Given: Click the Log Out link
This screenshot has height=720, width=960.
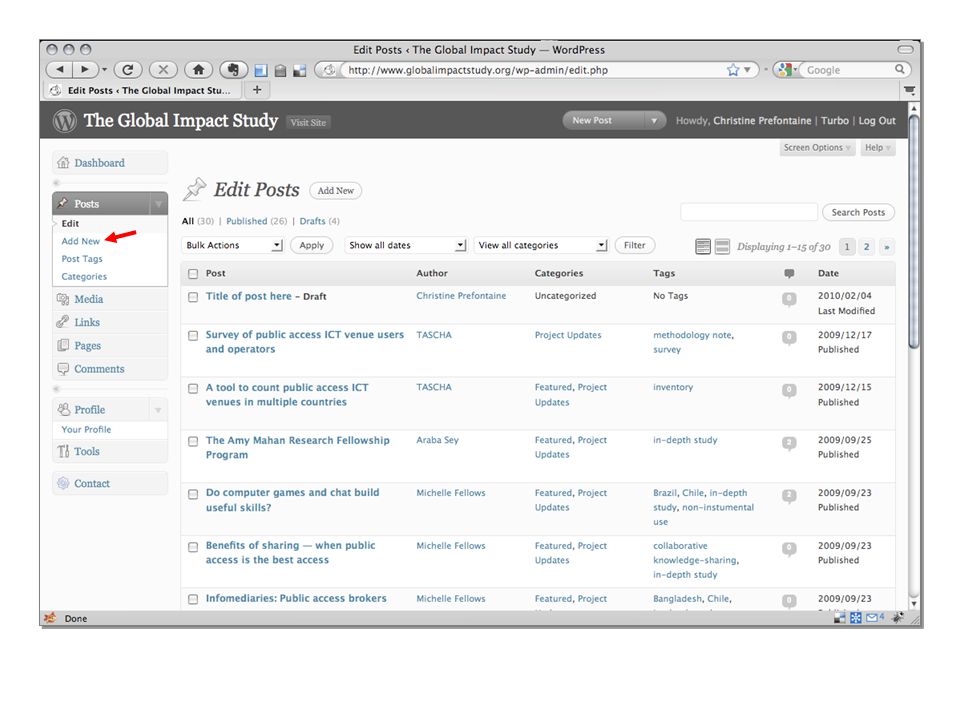Looking at the screenshot, I should [x=877, y=121].
